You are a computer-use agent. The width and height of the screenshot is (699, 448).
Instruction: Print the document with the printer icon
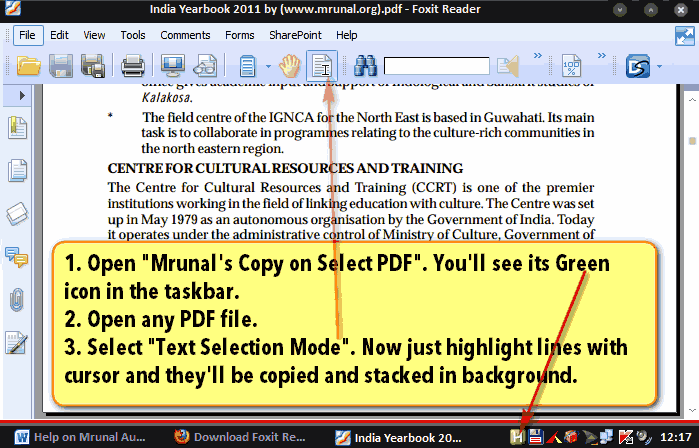pyautogui.click(x=133, y=66)
